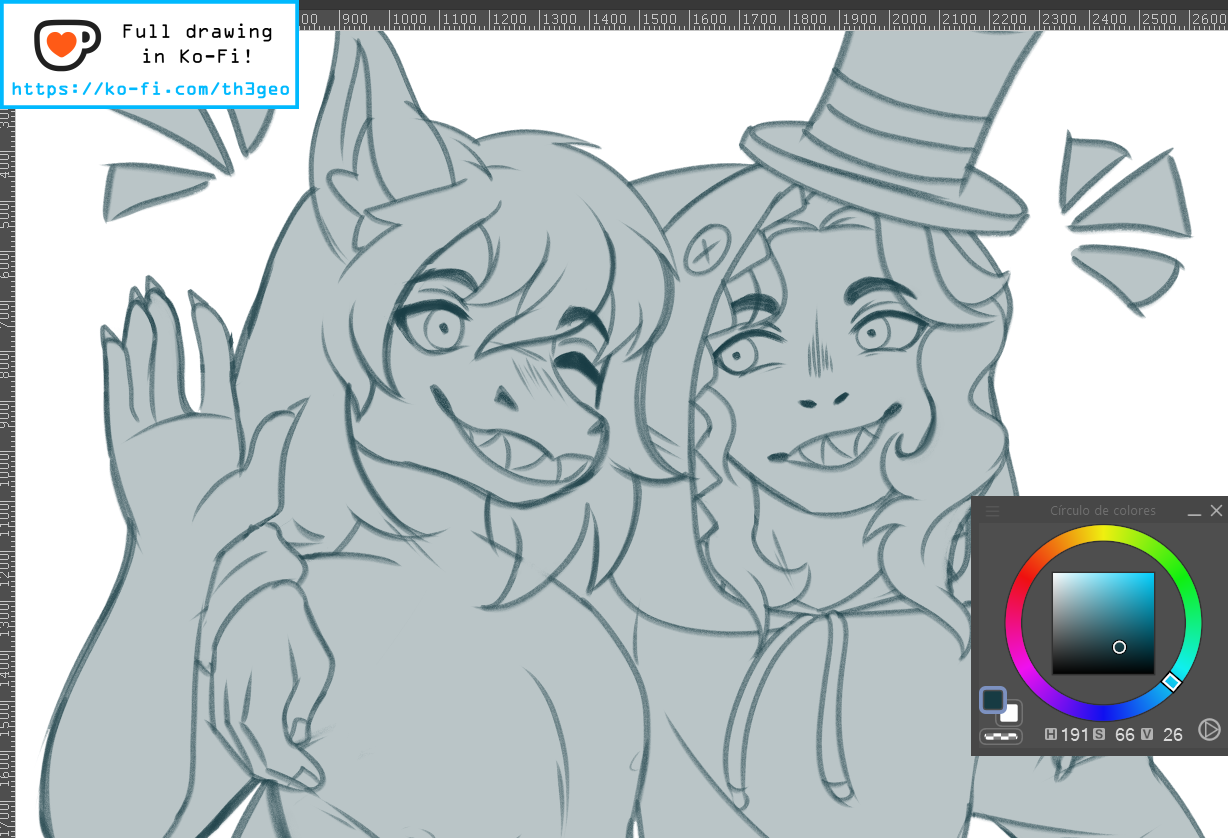1228x838 pixels.
Task: Switch color space with the circled arrow button
Action: [x=1208, y=730]
